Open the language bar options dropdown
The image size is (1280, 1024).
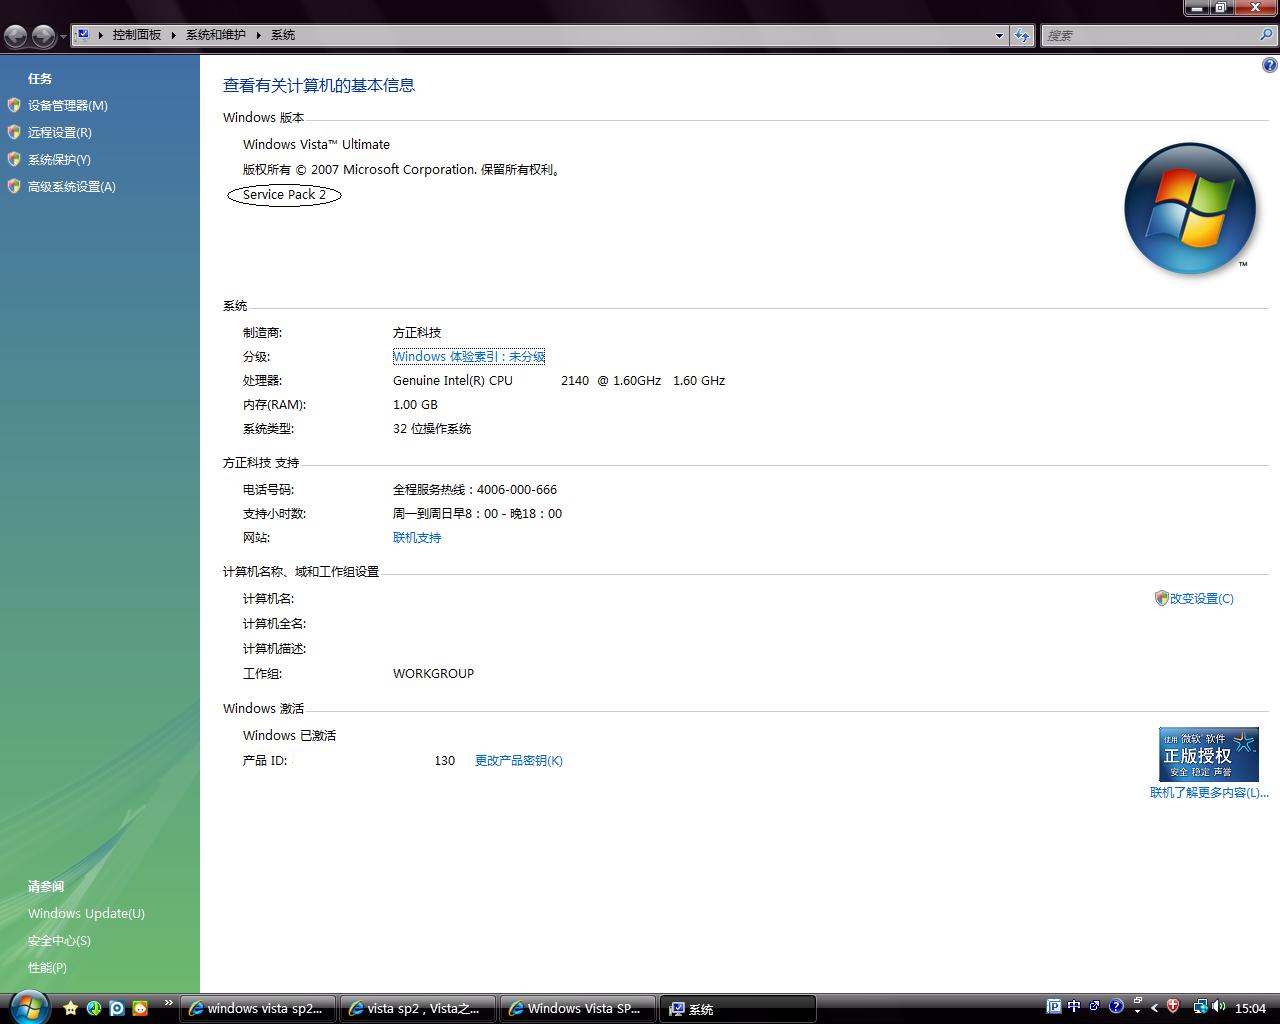click(x=1135, y=1011)
